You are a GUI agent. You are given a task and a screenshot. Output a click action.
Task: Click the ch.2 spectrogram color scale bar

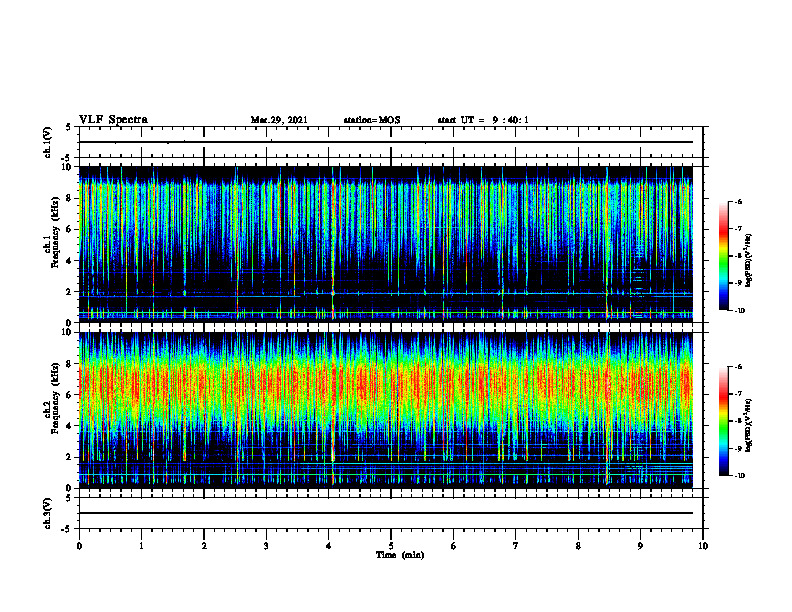tap(724, 421)
